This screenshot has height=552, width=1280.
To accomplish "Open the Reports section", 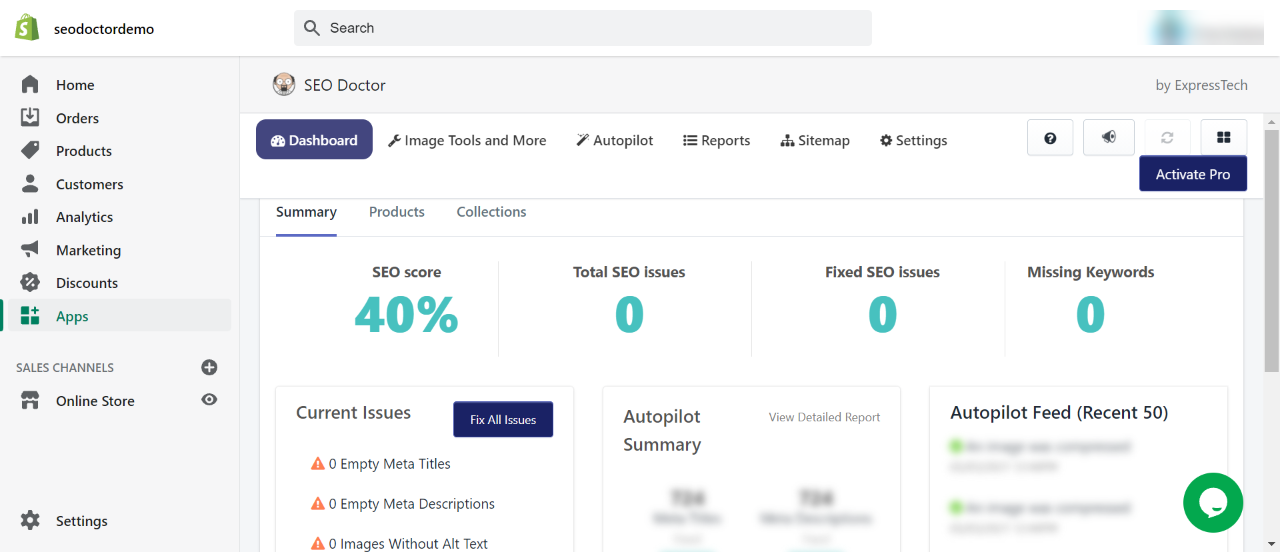I will click(717, 140).
